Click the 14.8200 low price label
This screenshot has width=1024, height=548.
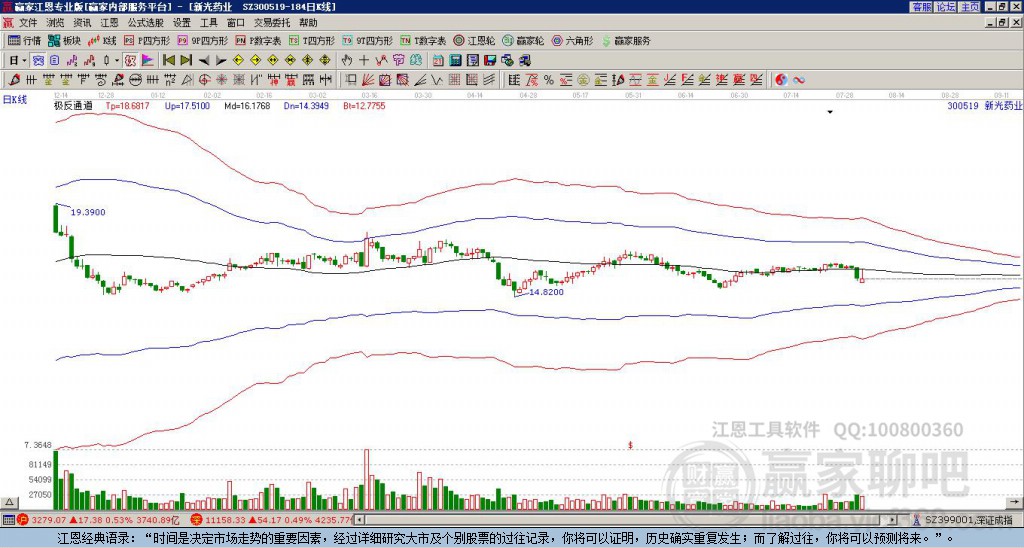tap(547, 292)
